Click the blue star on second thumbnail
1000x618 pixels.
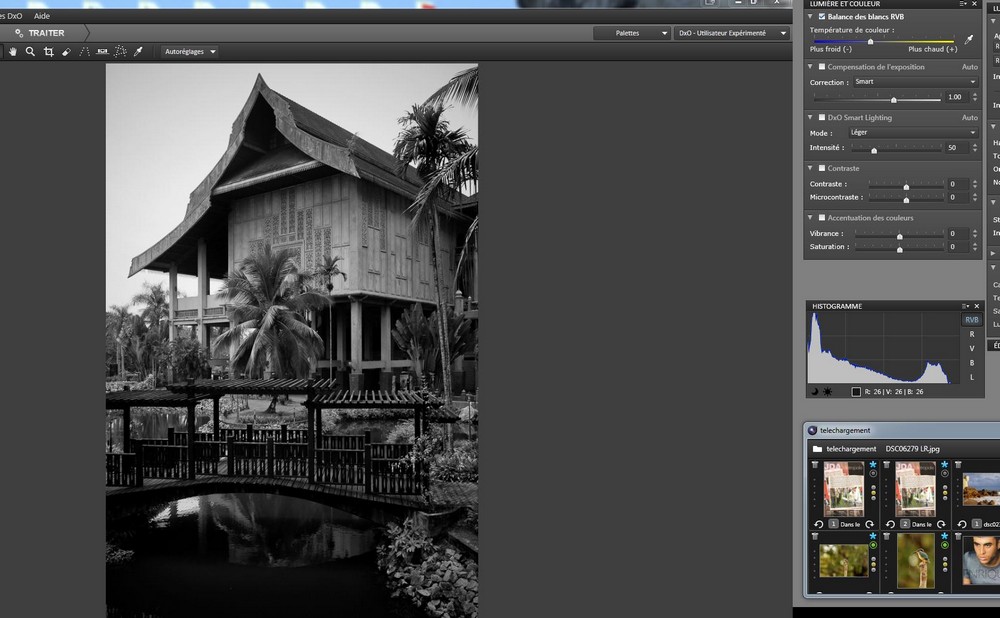[945, 465]
